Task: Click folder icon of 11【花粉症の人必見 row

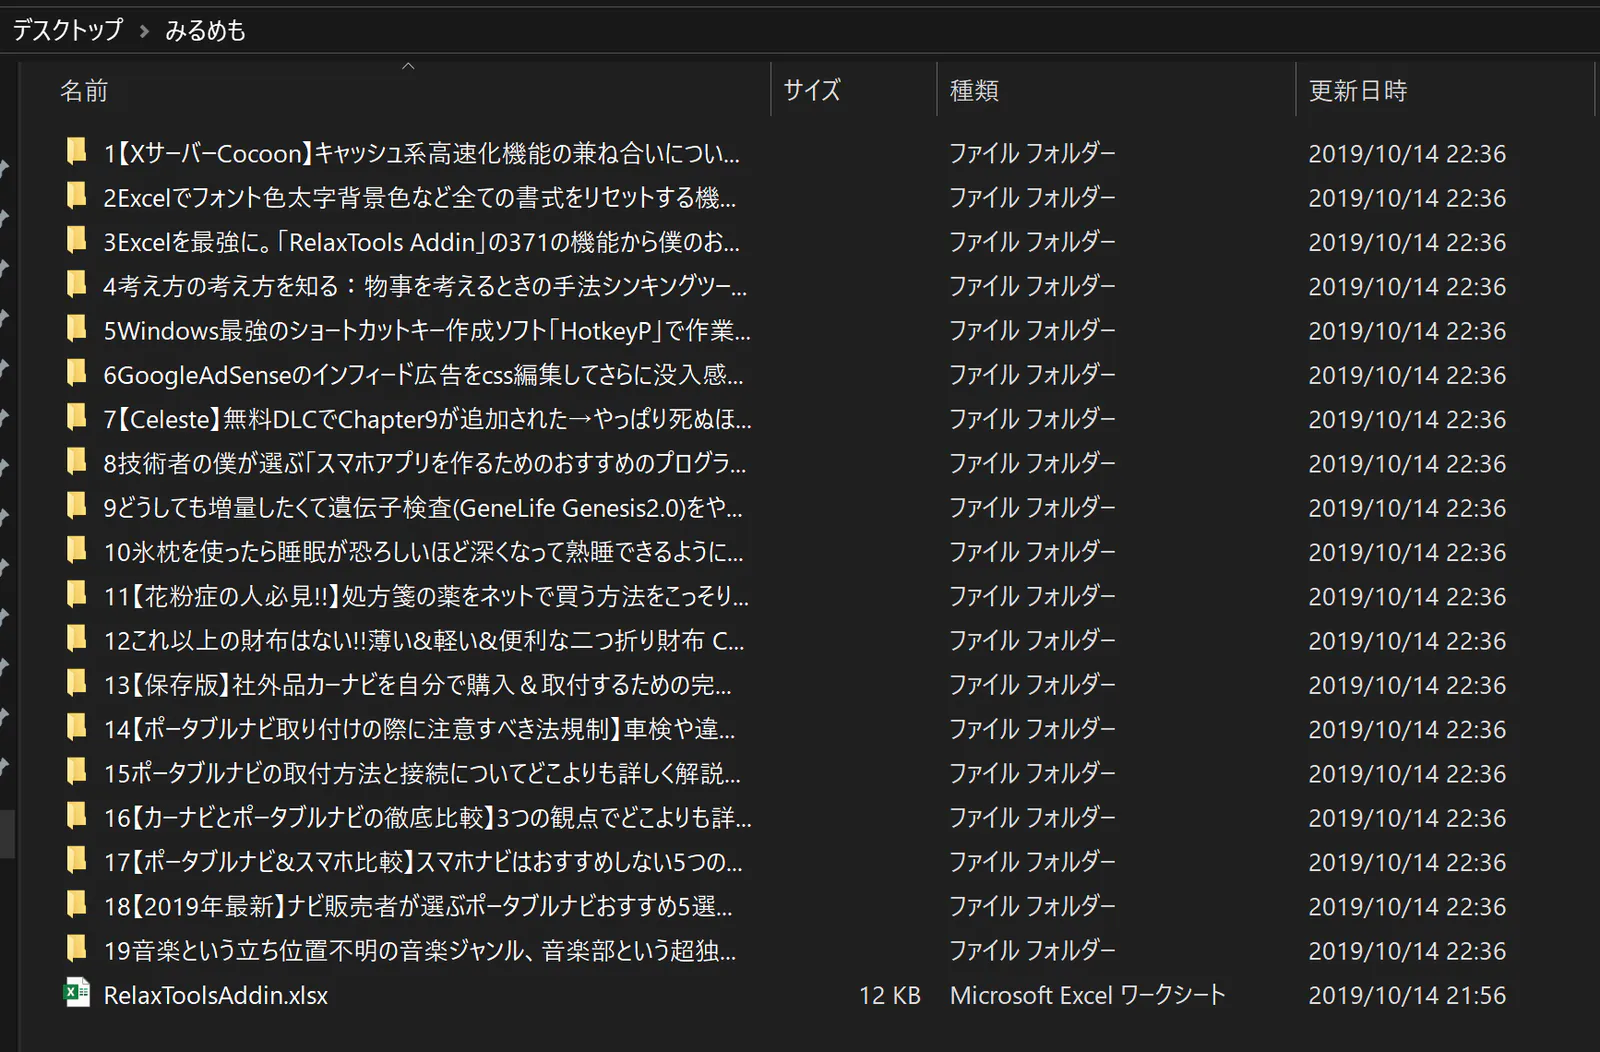Action: coord(76,595)
